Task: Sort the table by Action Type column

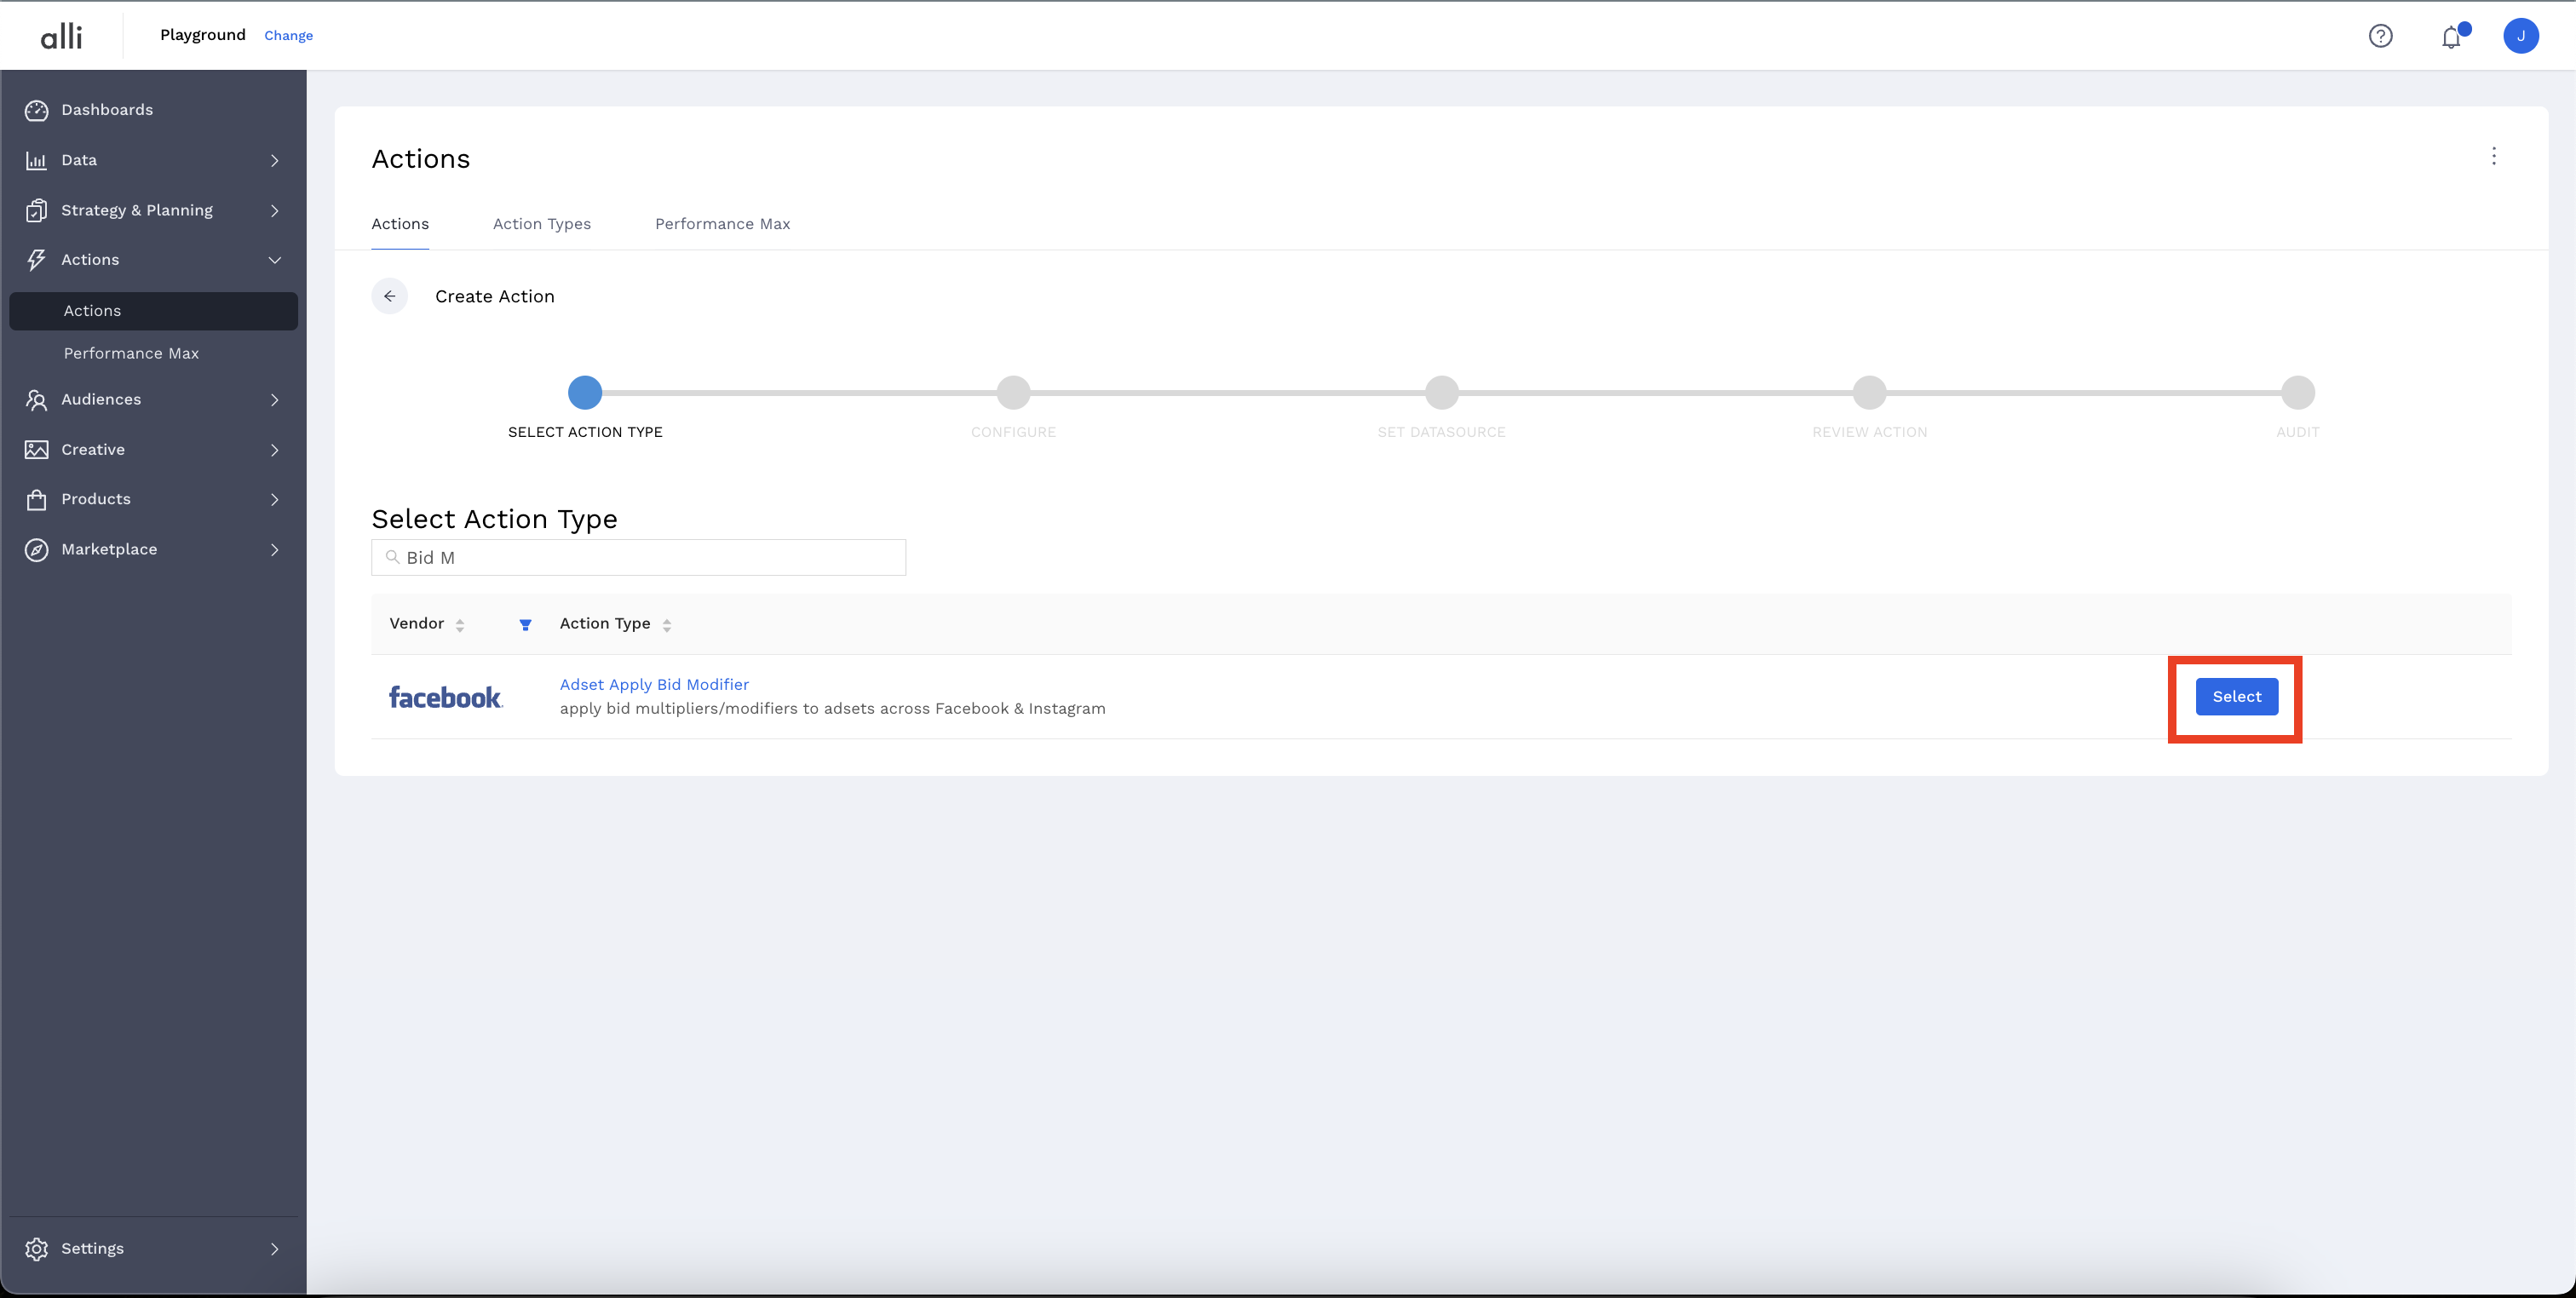Action: point(666,625)
